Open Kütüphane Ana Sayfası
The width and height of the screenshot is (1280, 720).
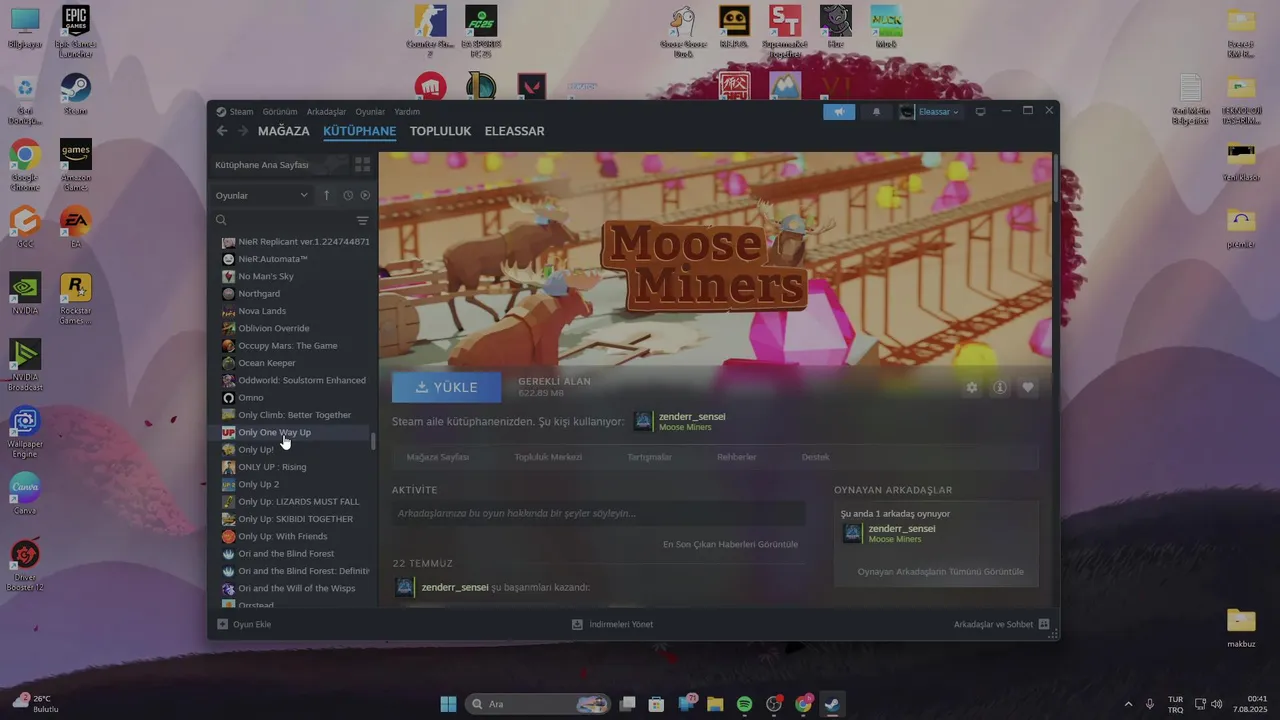(262, 164)
